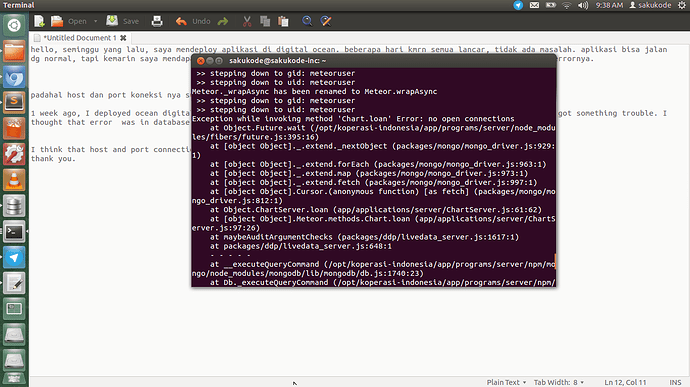Launch VLC media player cone icon
Screen dimensions: 690x387
click(14, 180)
